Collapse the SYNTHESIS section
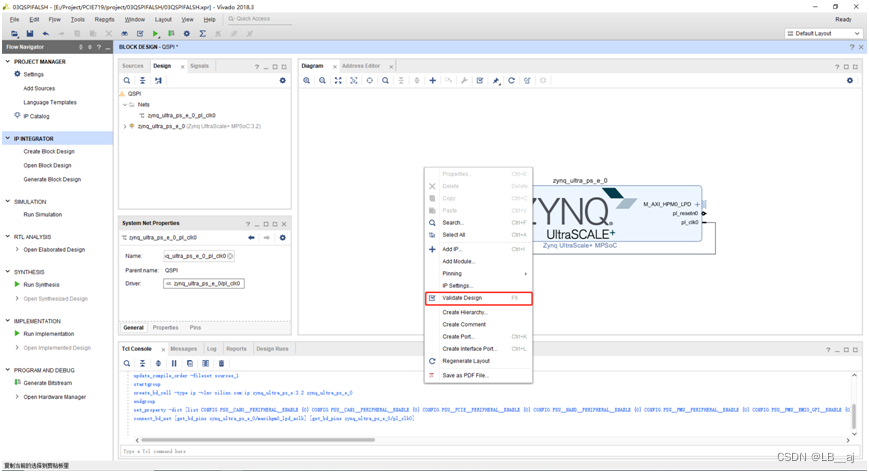Viewport: 869px width, 473px height. 8,272
